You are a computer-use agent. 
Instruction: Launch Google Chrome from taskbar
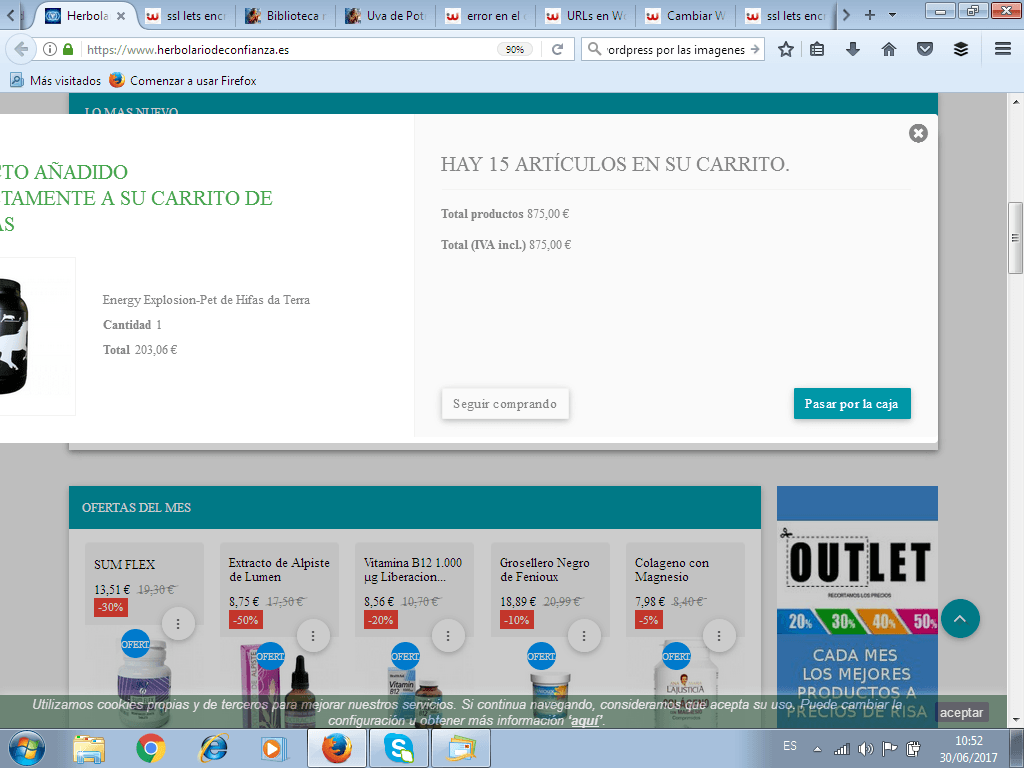pyautogui.click(x=151, y=748)
